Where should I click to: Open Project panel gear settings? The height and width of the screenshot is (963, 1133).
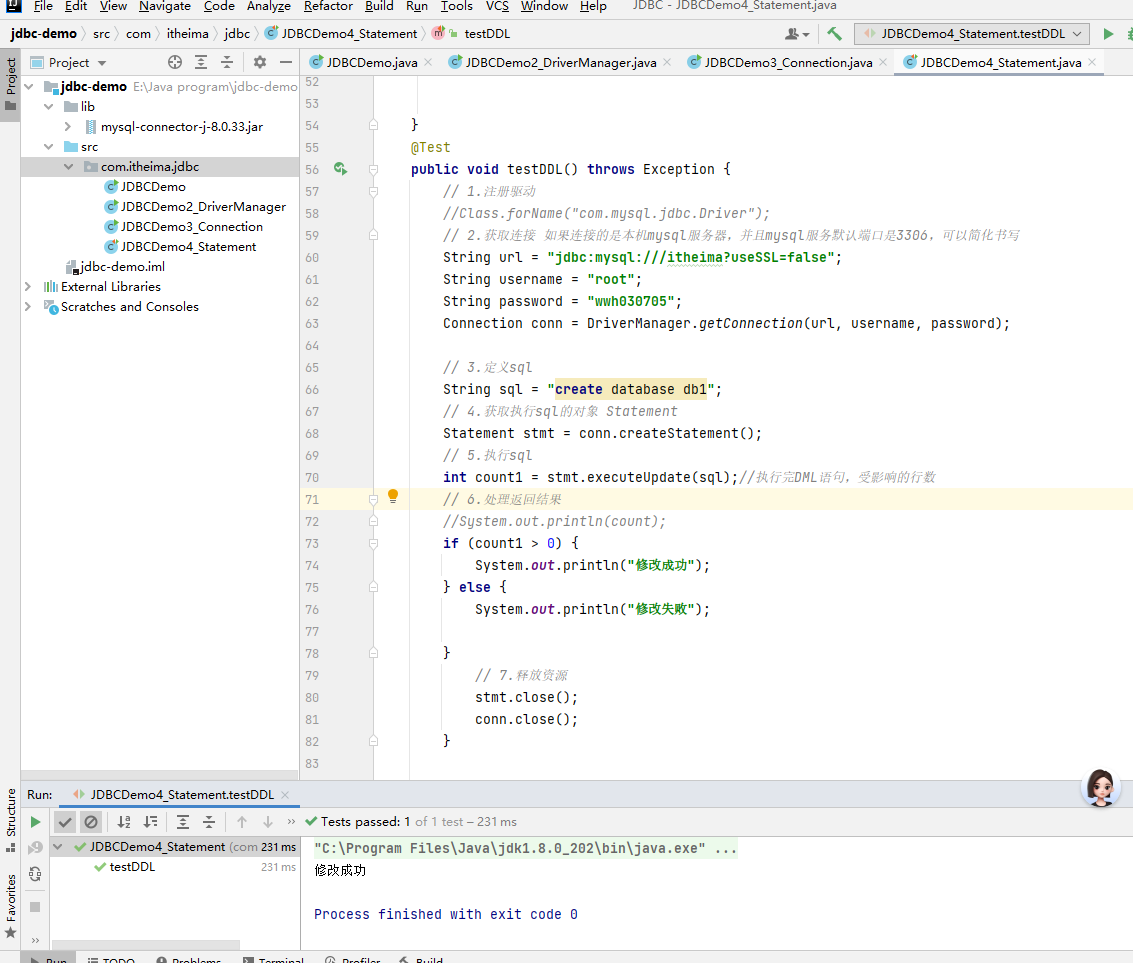point(260,62)
